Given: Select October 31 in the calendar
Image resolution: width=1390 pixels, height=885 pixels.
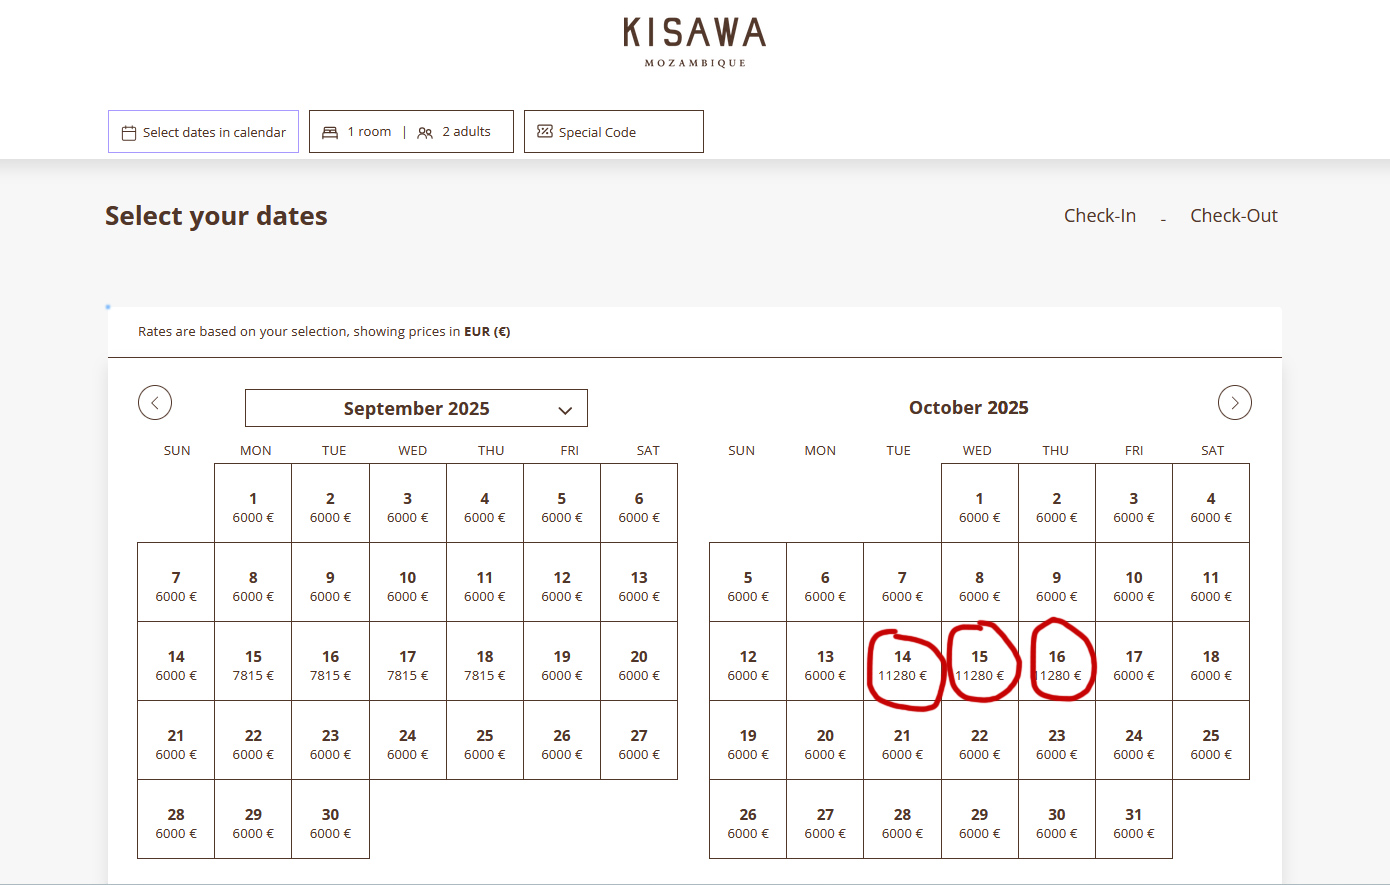Looking at the screenshot, I should [x=1133, y=823].
